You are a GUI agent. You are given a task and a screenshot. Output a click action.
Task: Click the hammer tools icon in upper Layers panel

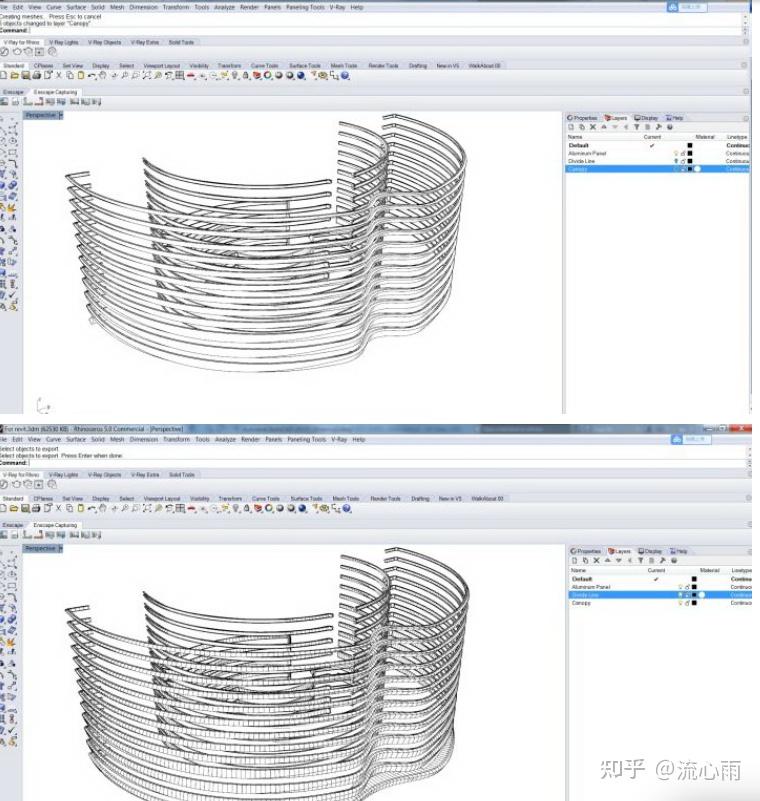pos(658,127)
